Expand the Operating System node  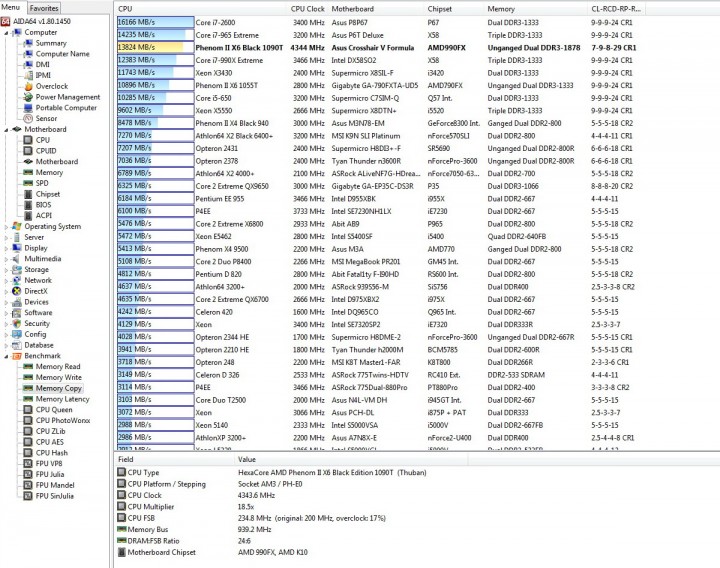point(6,226)
